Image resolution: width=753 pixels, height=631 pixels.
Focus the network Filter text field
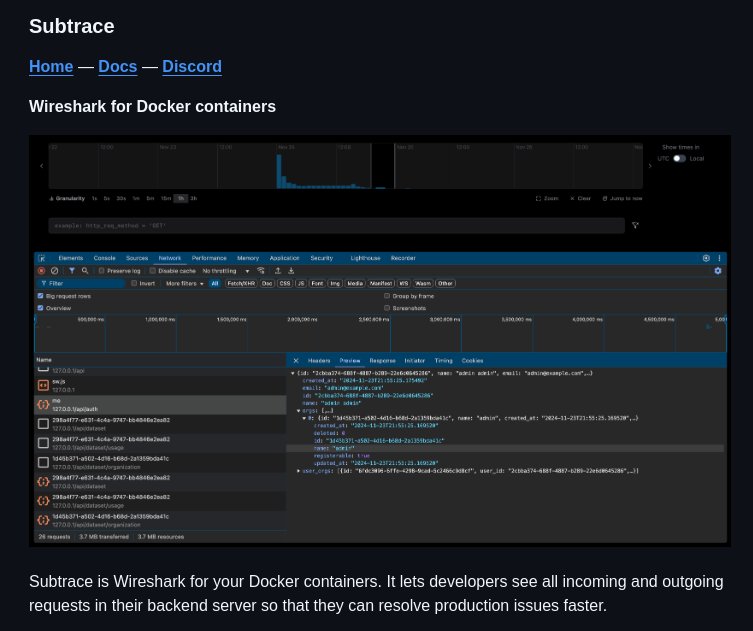82,283
